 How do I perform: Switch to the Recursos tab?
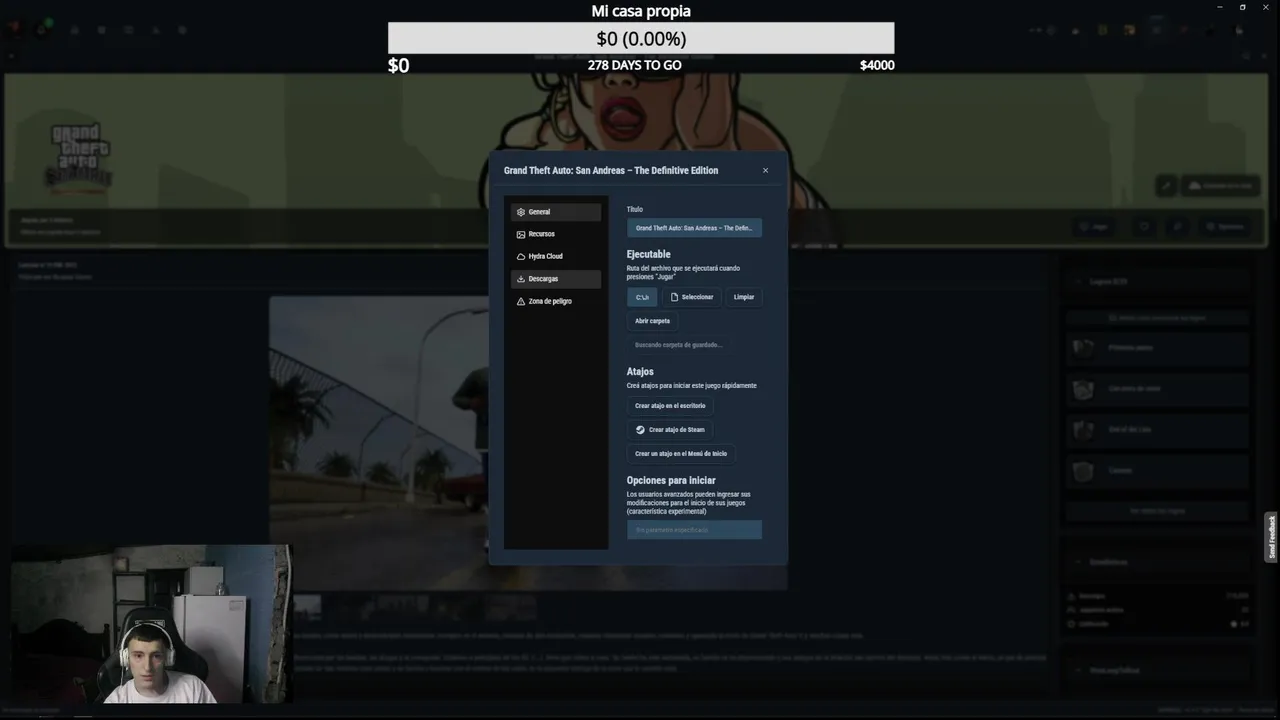point(556,234)
